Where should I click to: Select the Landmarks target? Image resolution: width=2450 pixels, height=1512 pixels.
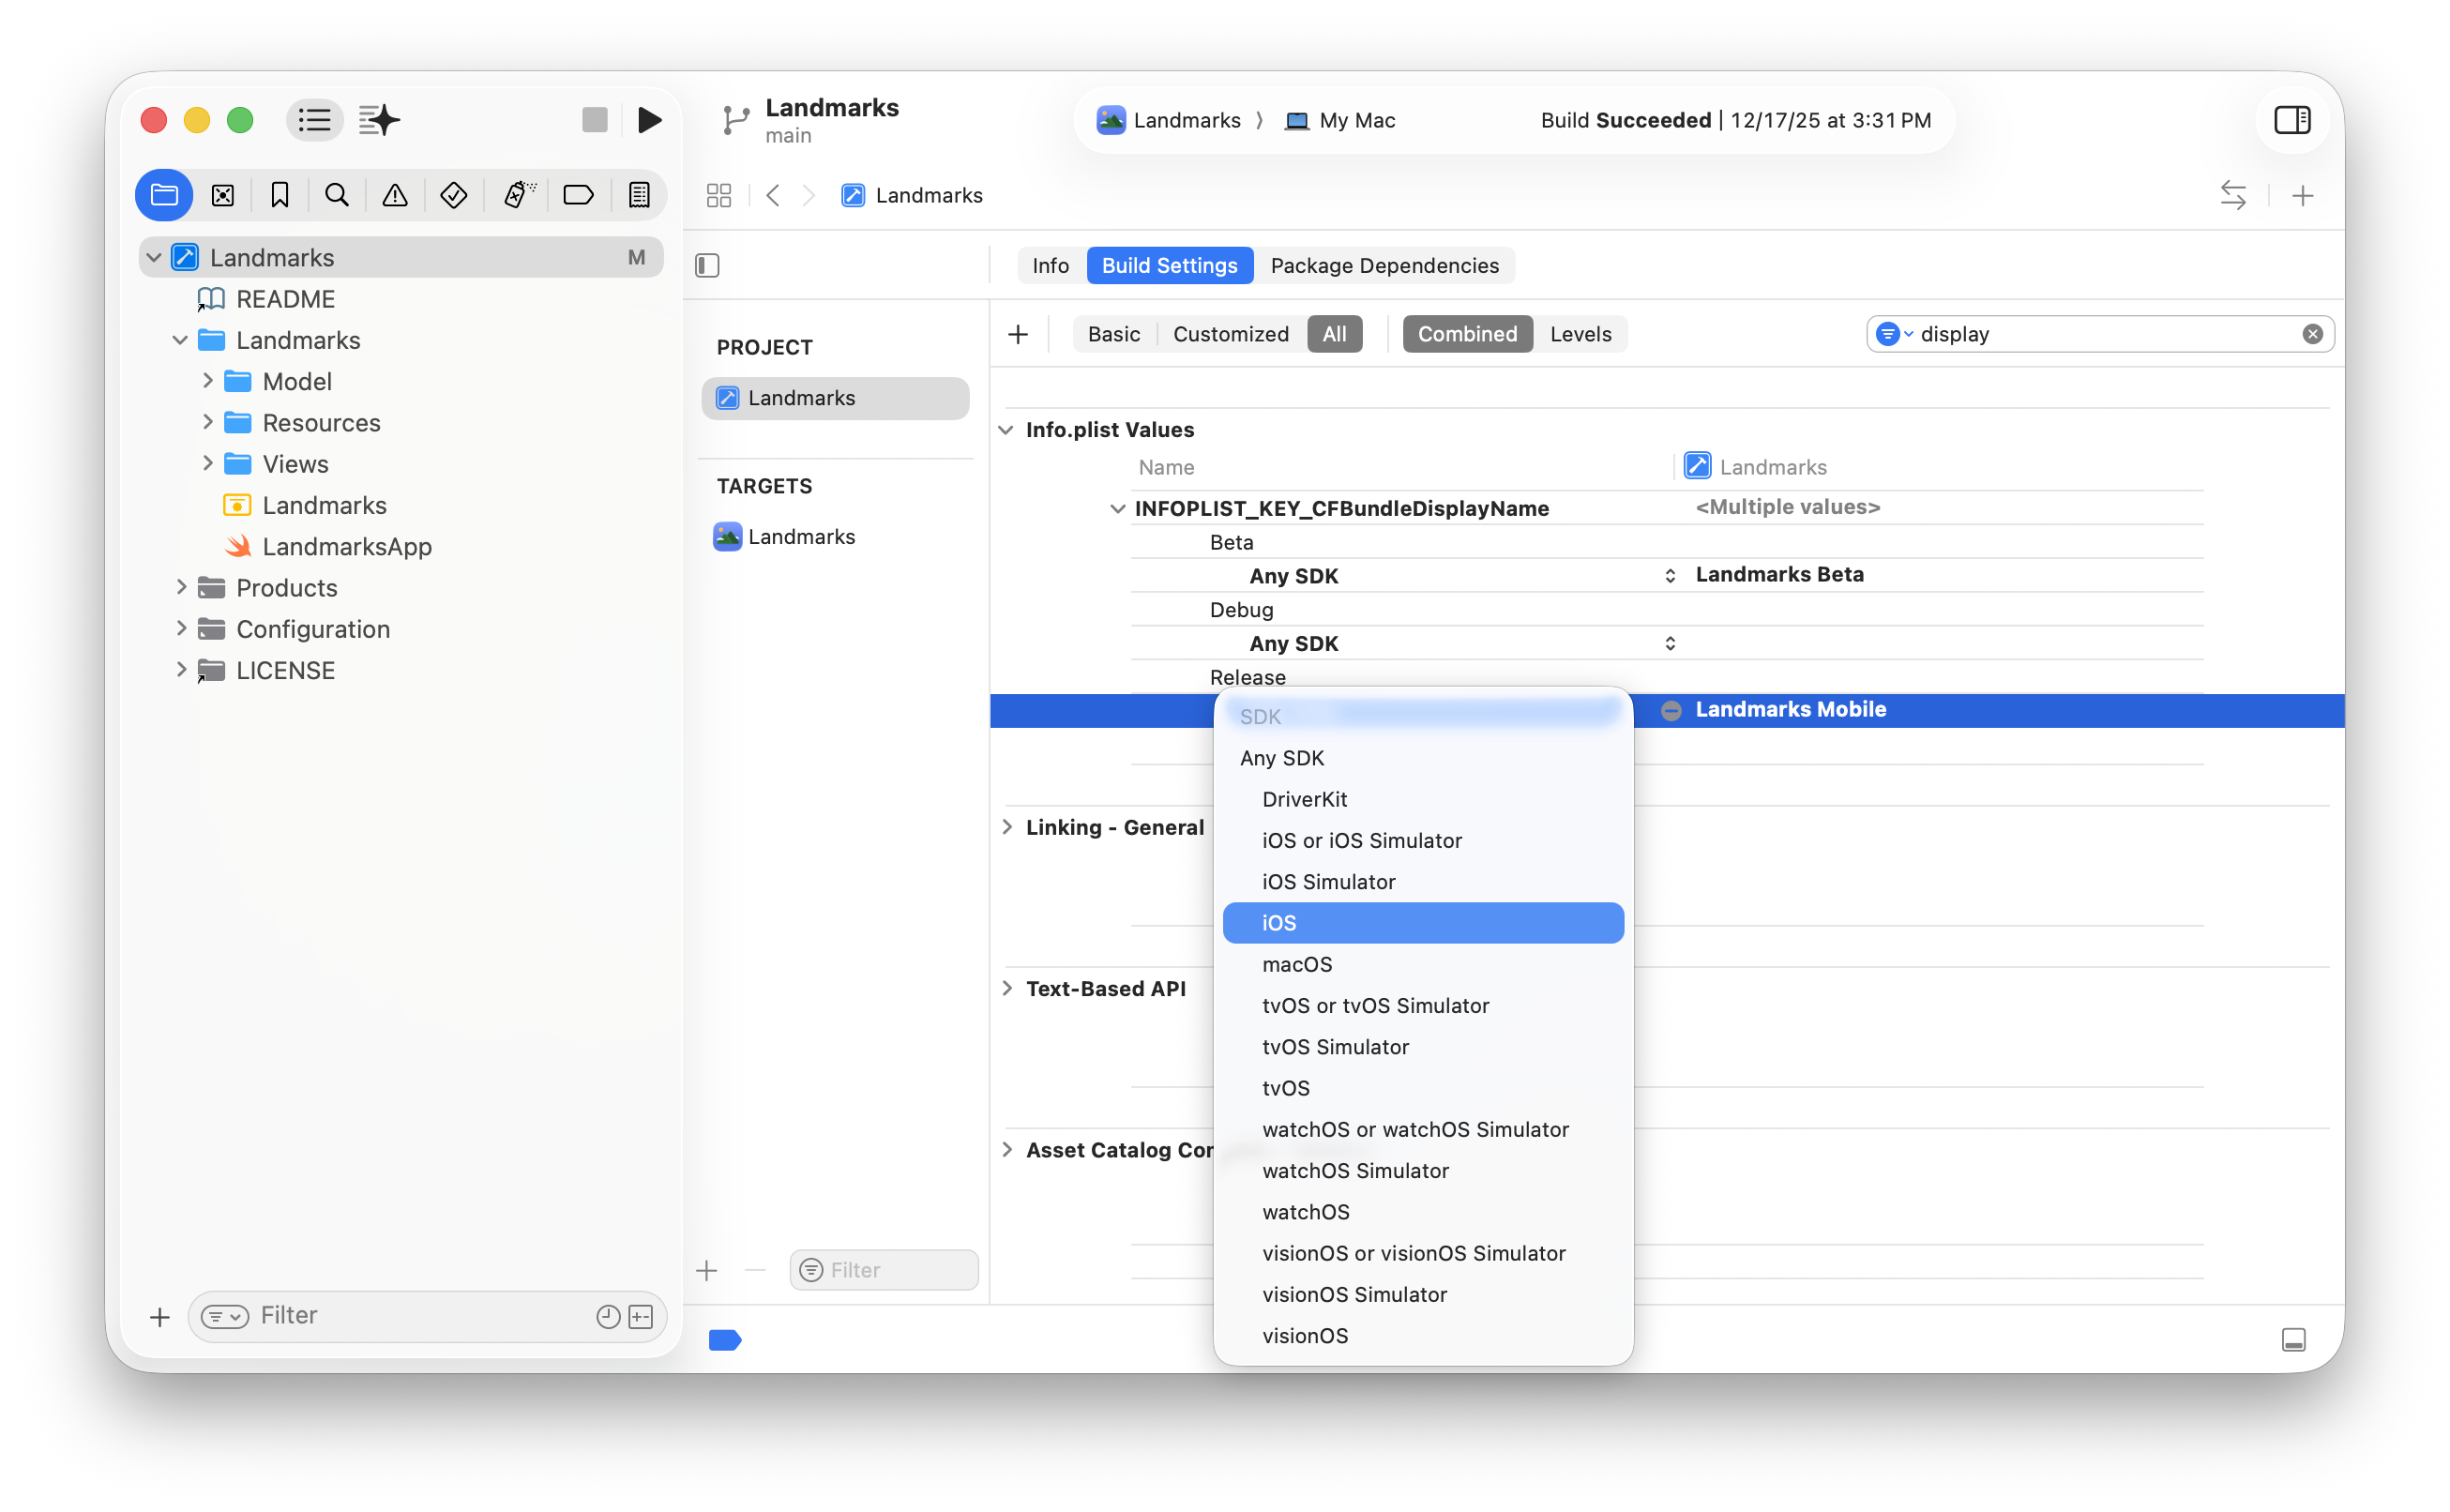pyautogui.click(x=801, y=537)
